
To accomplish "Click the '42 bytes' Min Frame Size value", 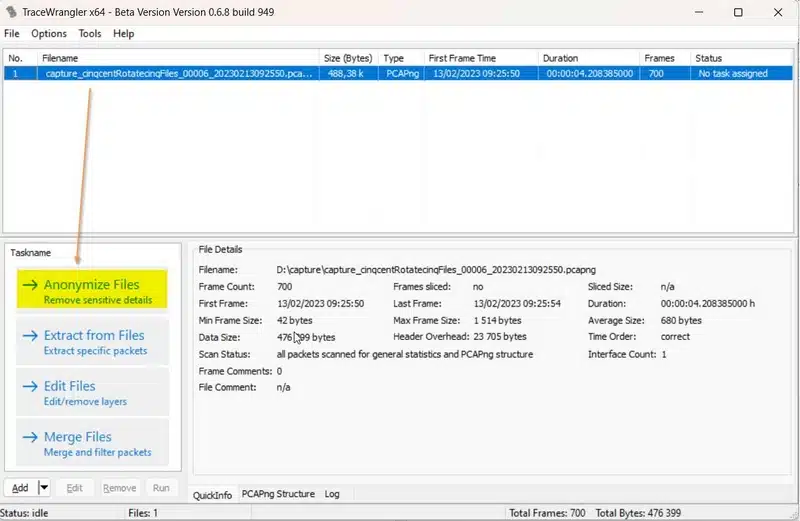I will [295, 320].
